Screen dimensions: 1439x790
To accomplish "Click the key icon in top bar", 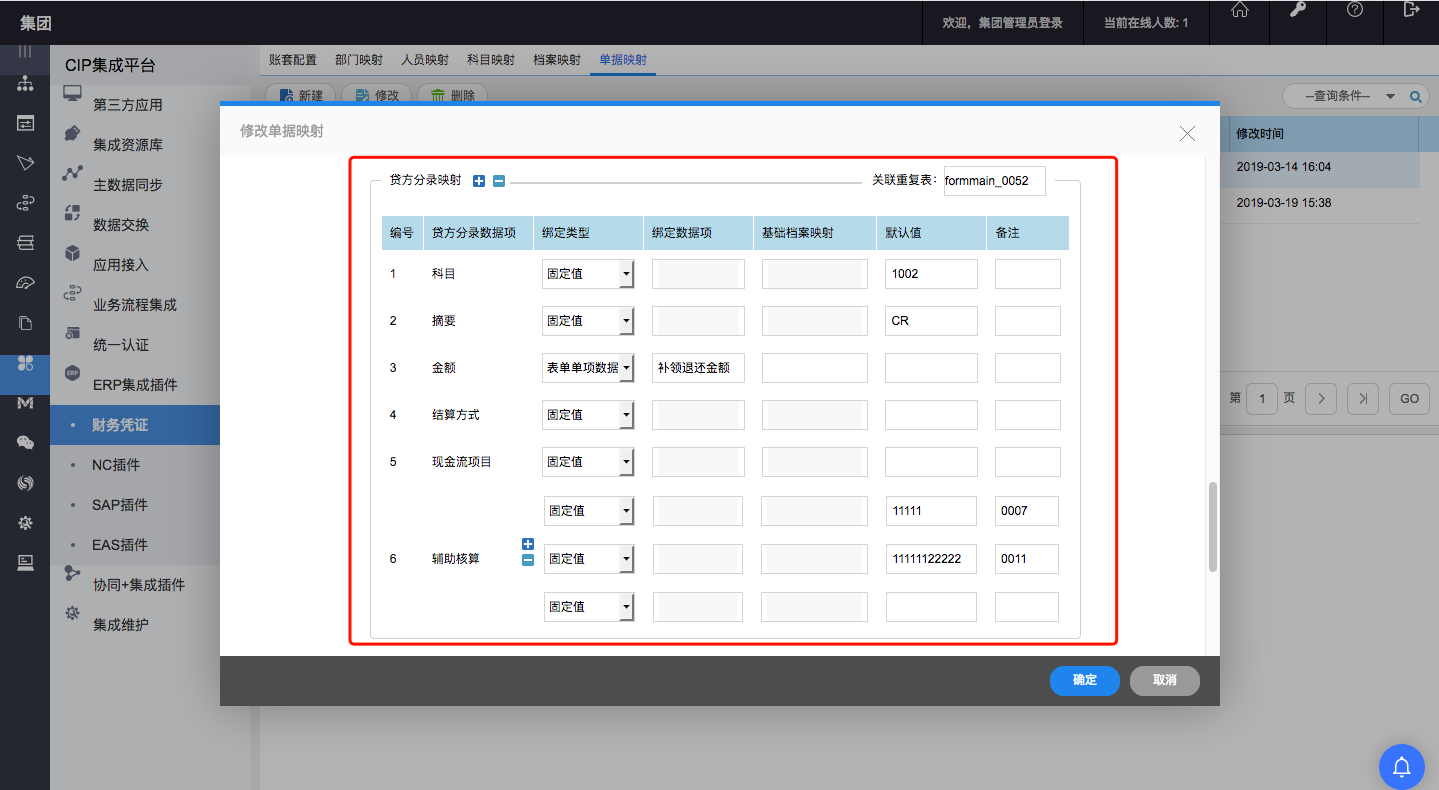I will tap(1297, 10).
